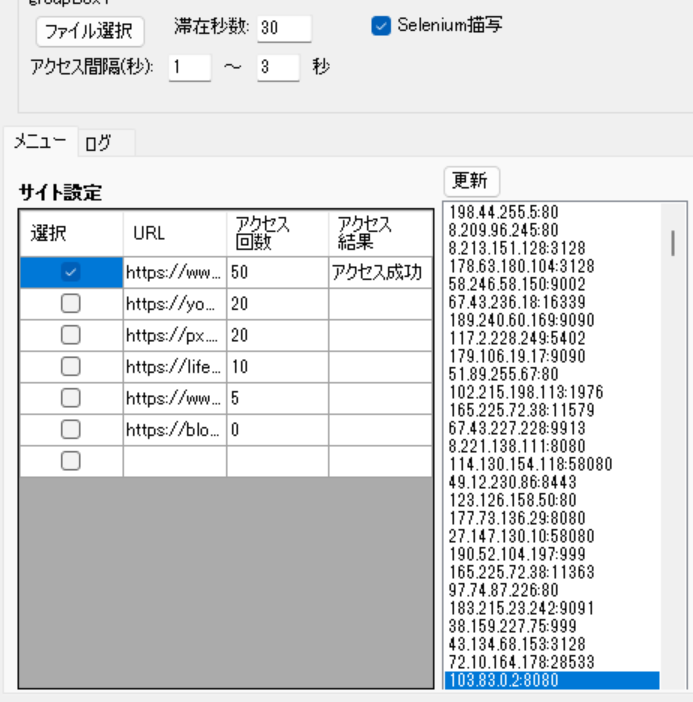
Task: Check the box for the https://px... row
Action: (71, 335)
